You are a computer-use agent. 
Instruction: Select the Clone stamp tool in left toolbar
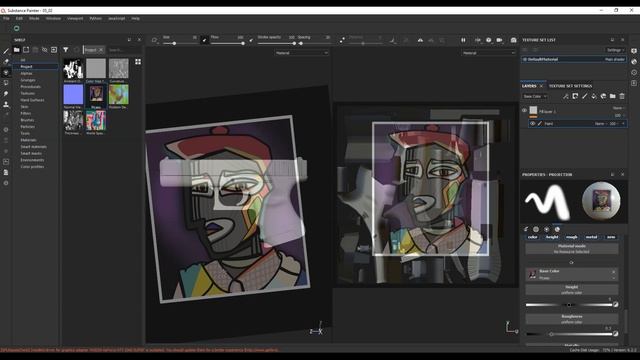point(6,104)
